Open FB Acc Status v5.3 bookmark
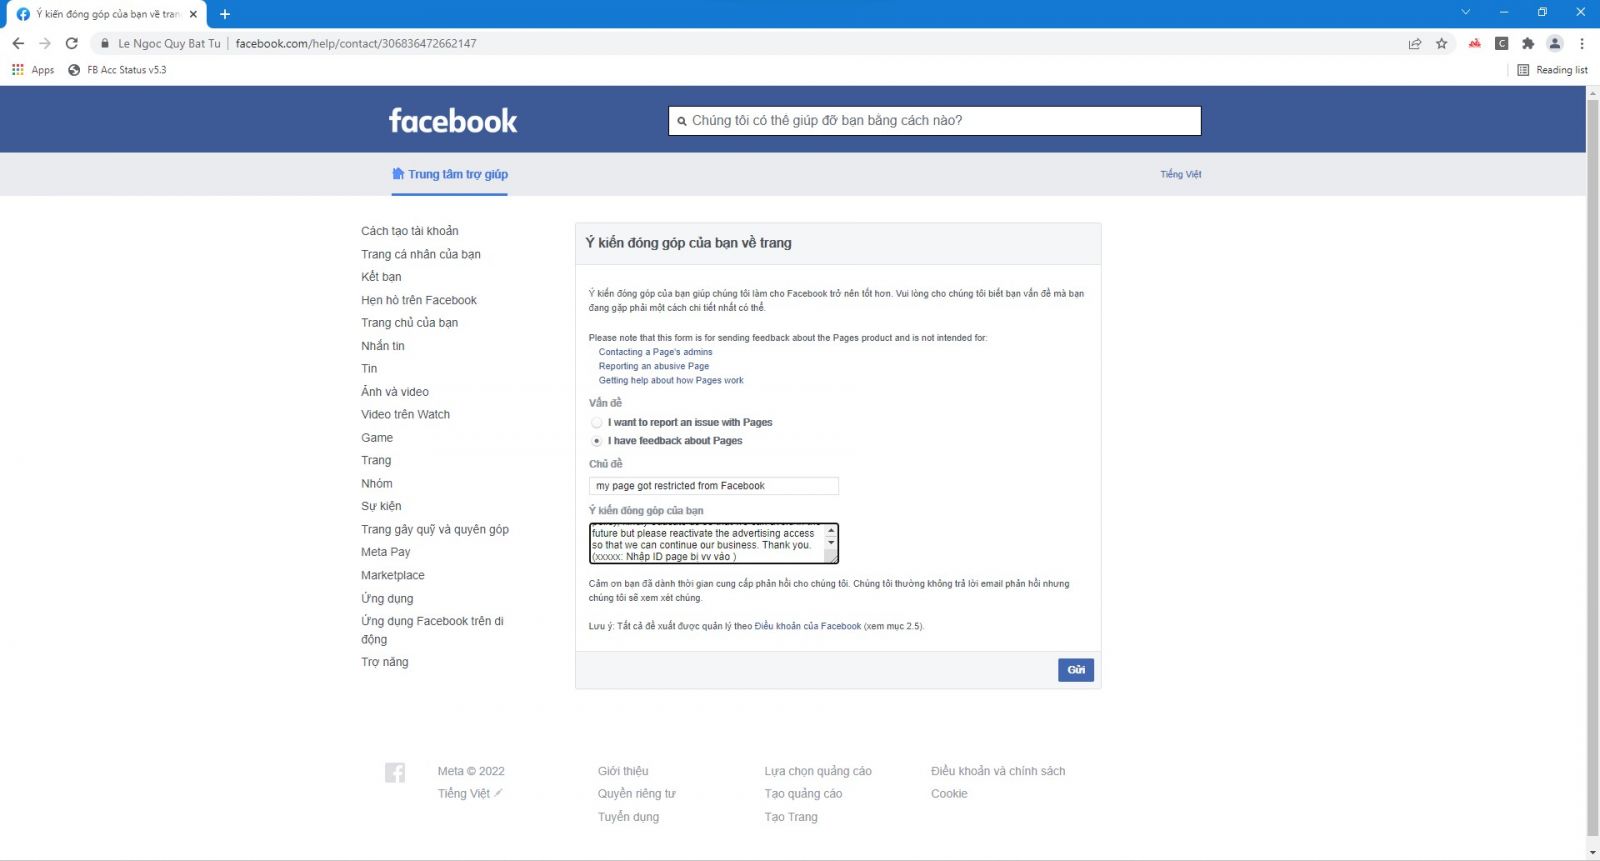1600x861 pixels. [117, 70]
